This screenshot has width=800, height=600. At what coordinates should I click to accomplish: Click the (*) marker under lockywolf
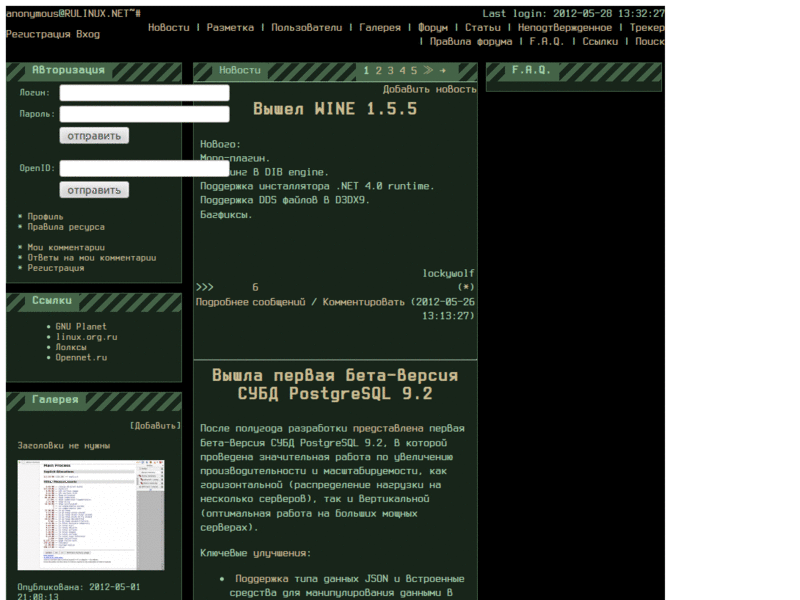pyautogui.click(x=466, y=287)
